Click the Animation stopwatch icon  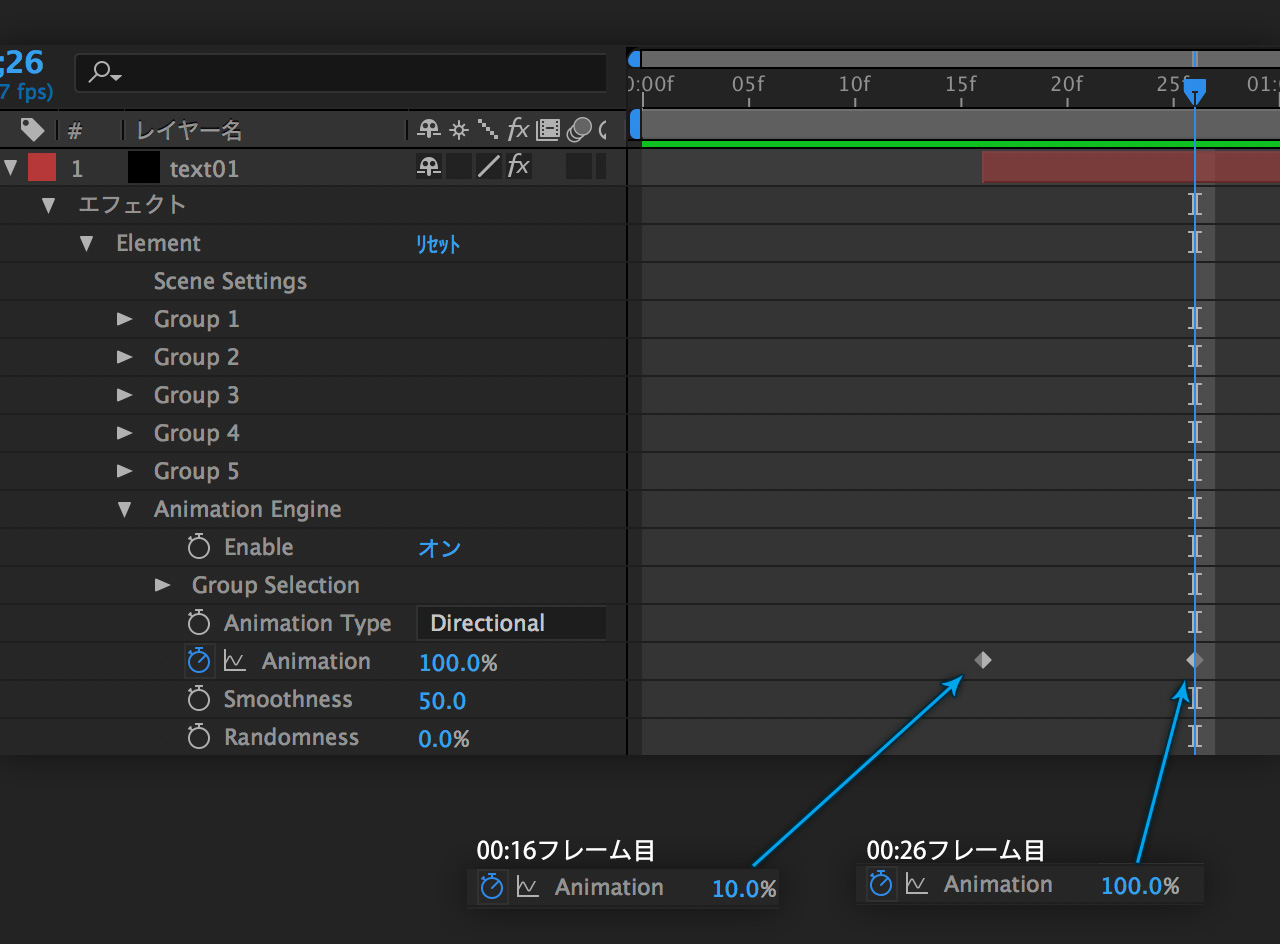tap(199, 661)
